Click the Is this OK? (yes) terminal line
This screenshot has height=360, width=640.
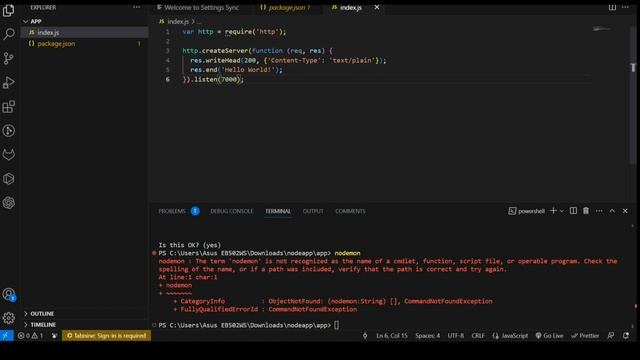click(190, 245)
